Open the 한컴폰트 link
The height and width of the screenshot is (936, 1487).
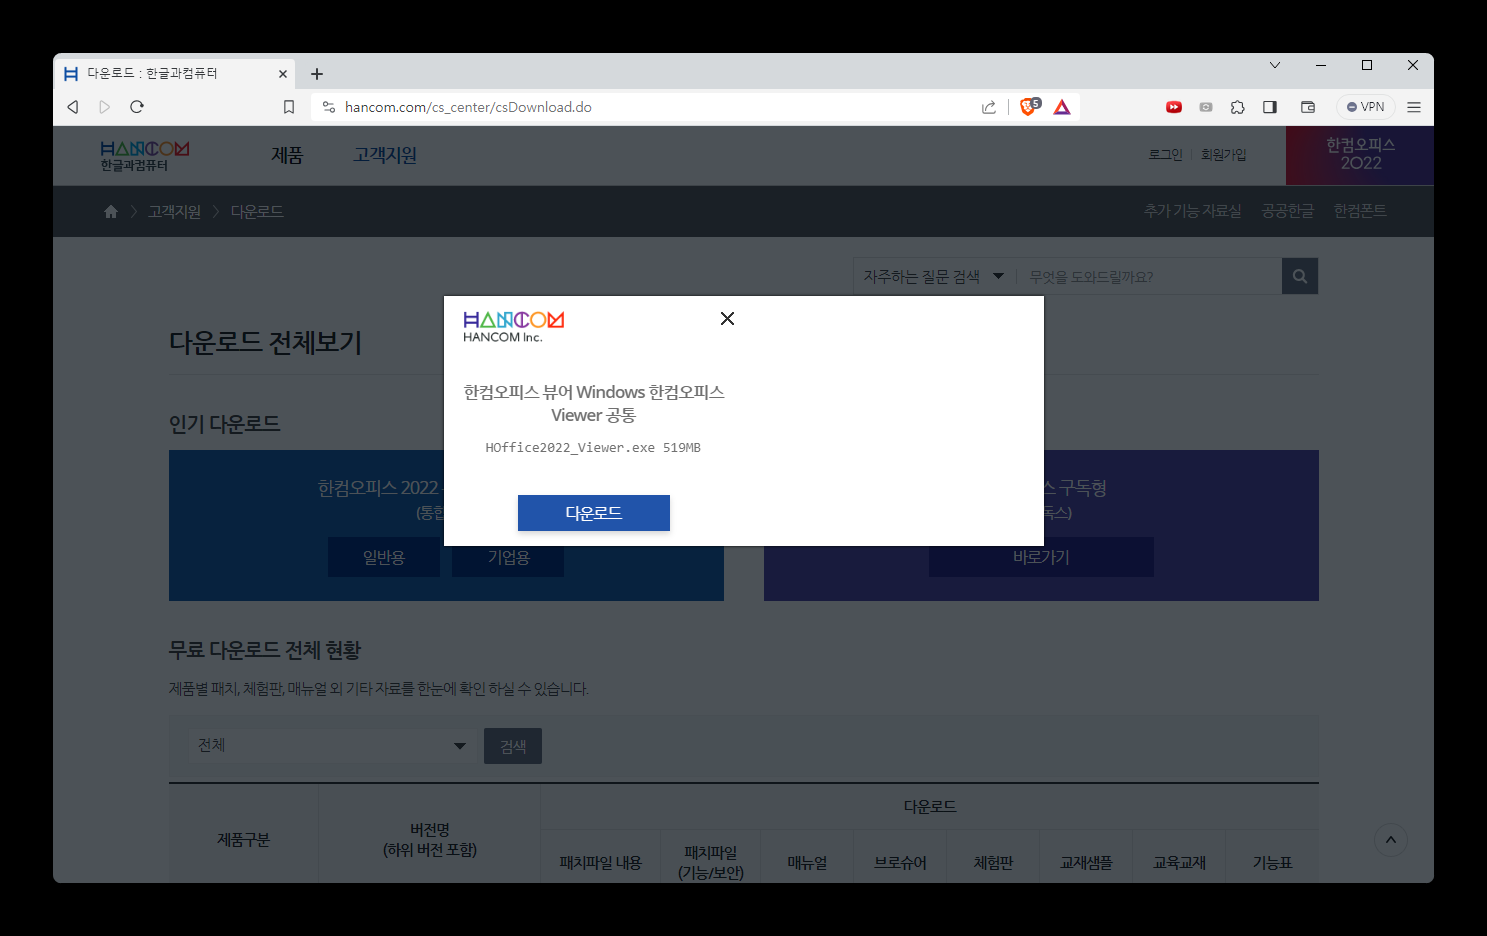[x=1360, y=211]
